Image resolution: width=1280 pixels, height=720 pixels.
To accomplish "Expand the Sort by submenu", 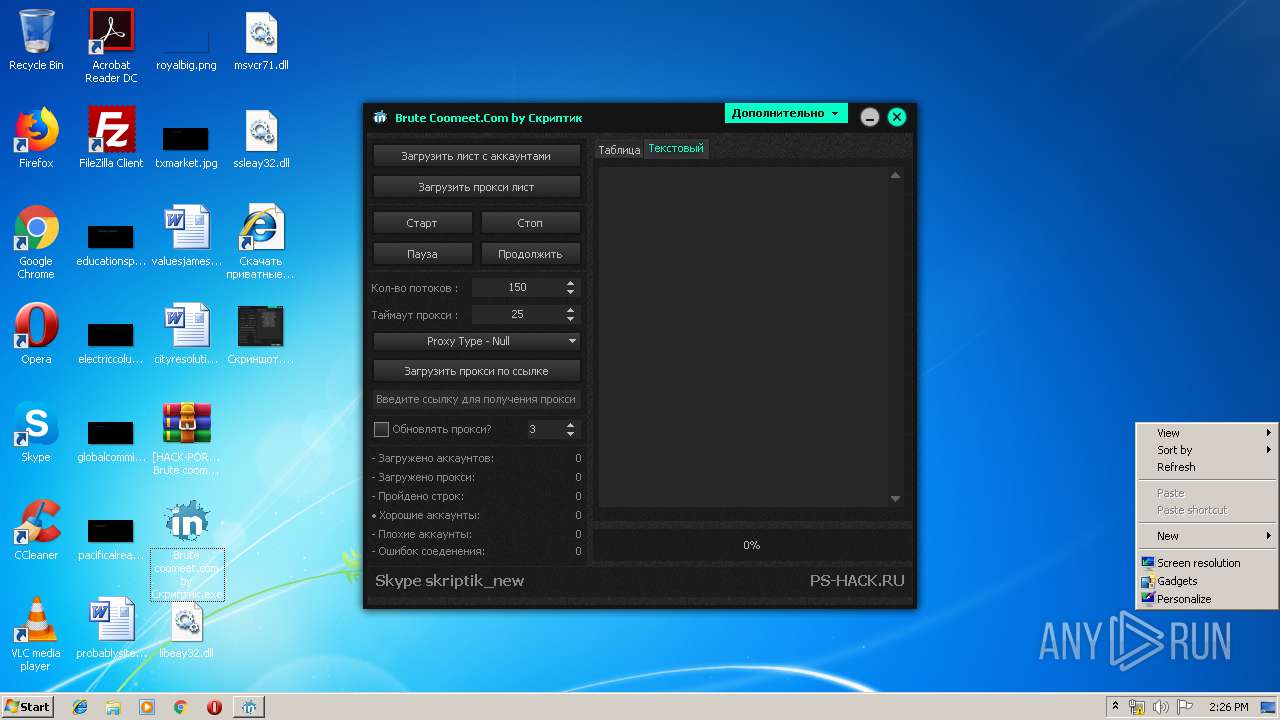I will 1207,450.
